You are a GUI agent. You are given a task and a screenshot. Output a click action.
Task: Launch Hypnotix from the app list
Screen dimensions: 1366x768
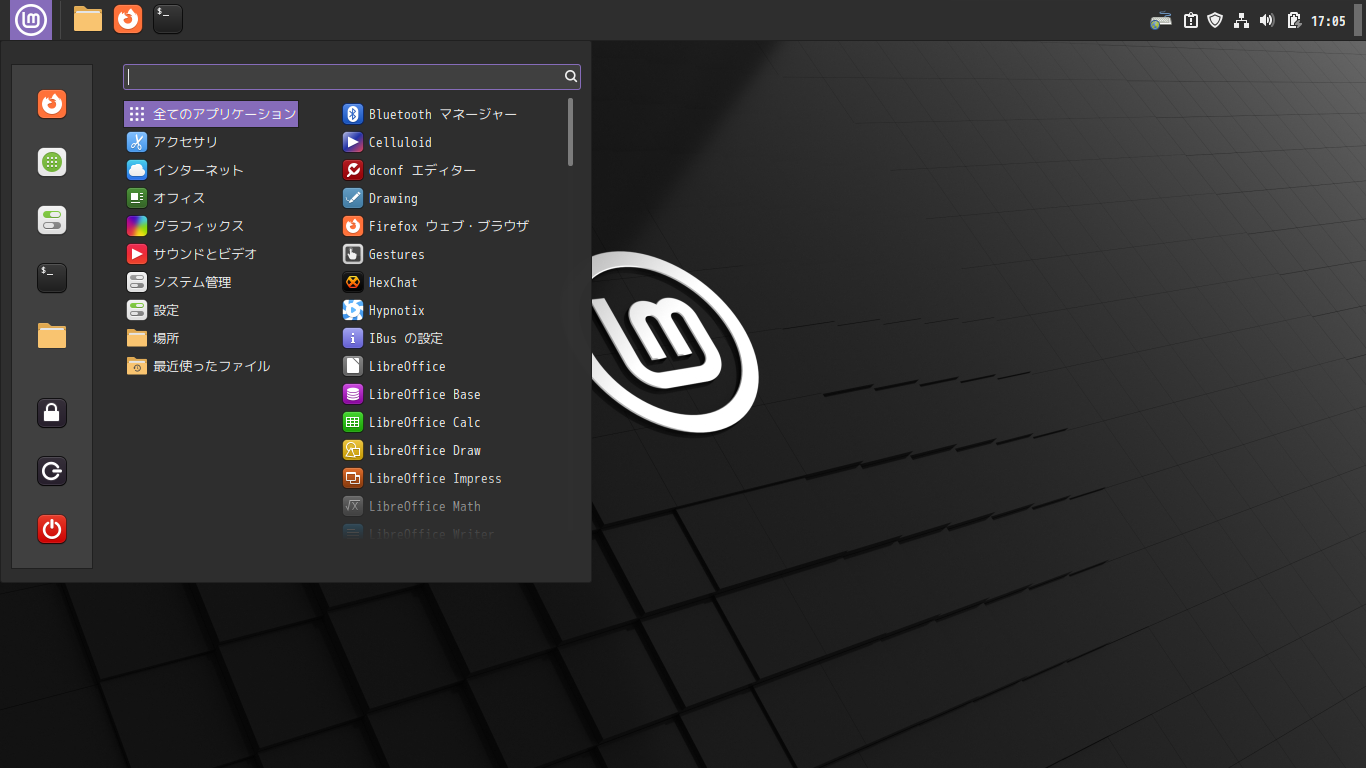click(x=452, y=310)
